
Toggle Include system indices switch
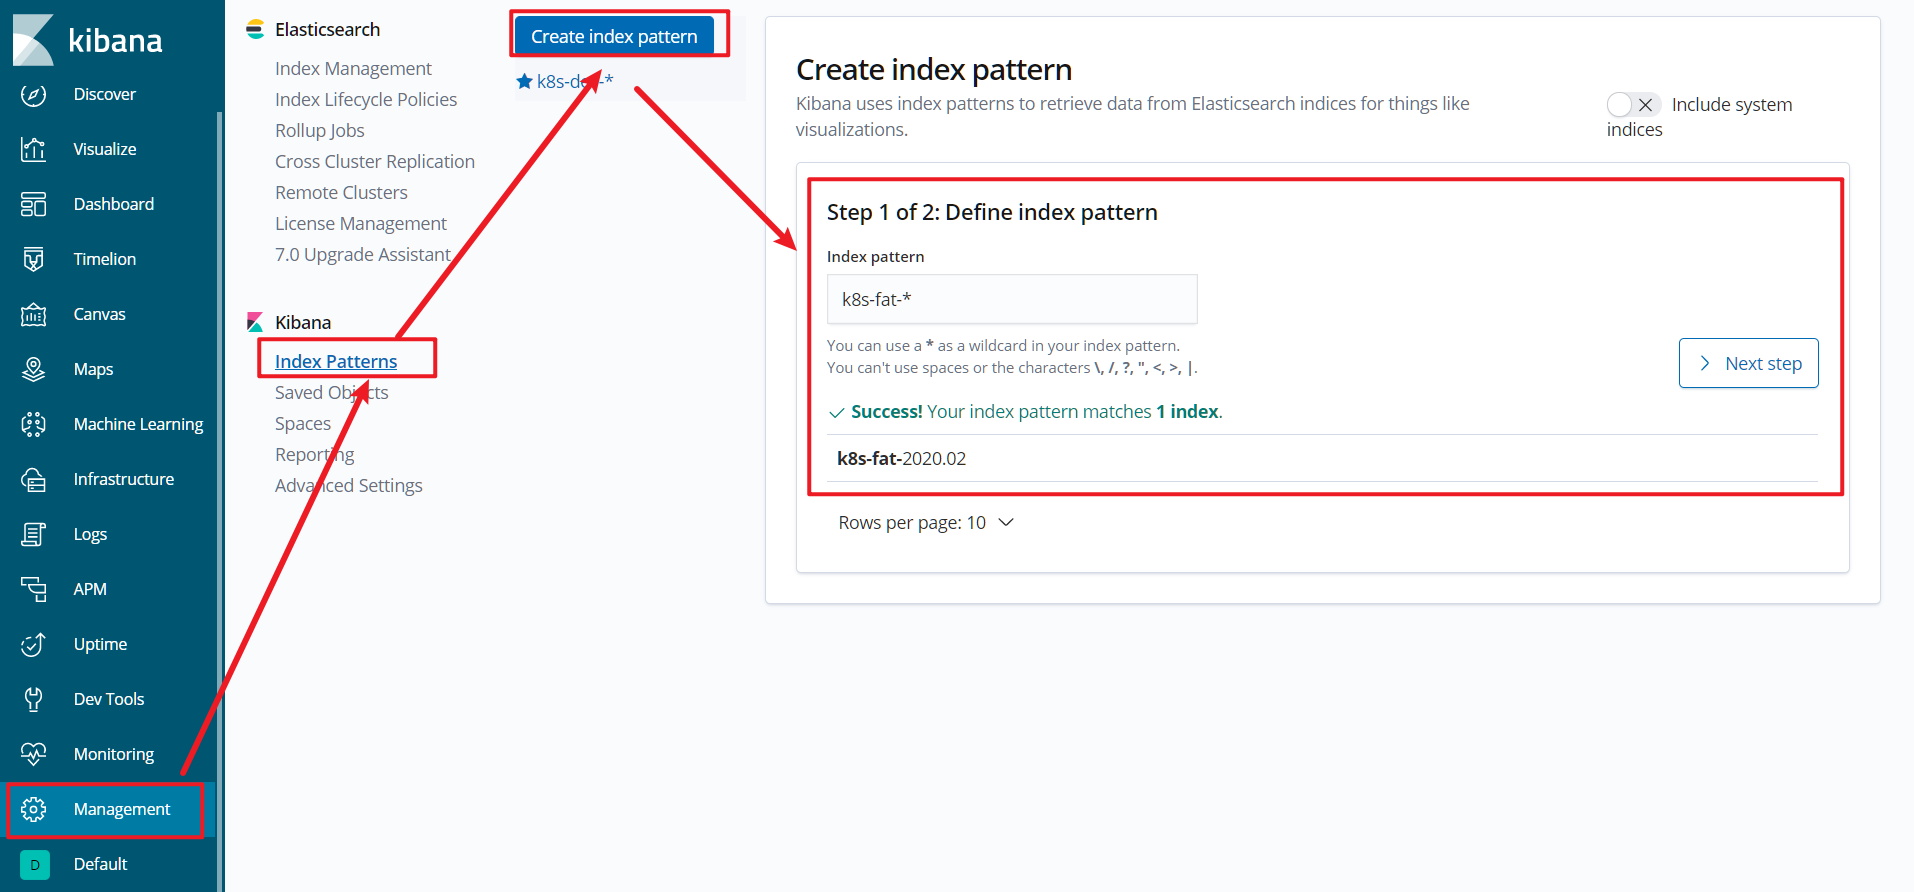coord(1633,105)
